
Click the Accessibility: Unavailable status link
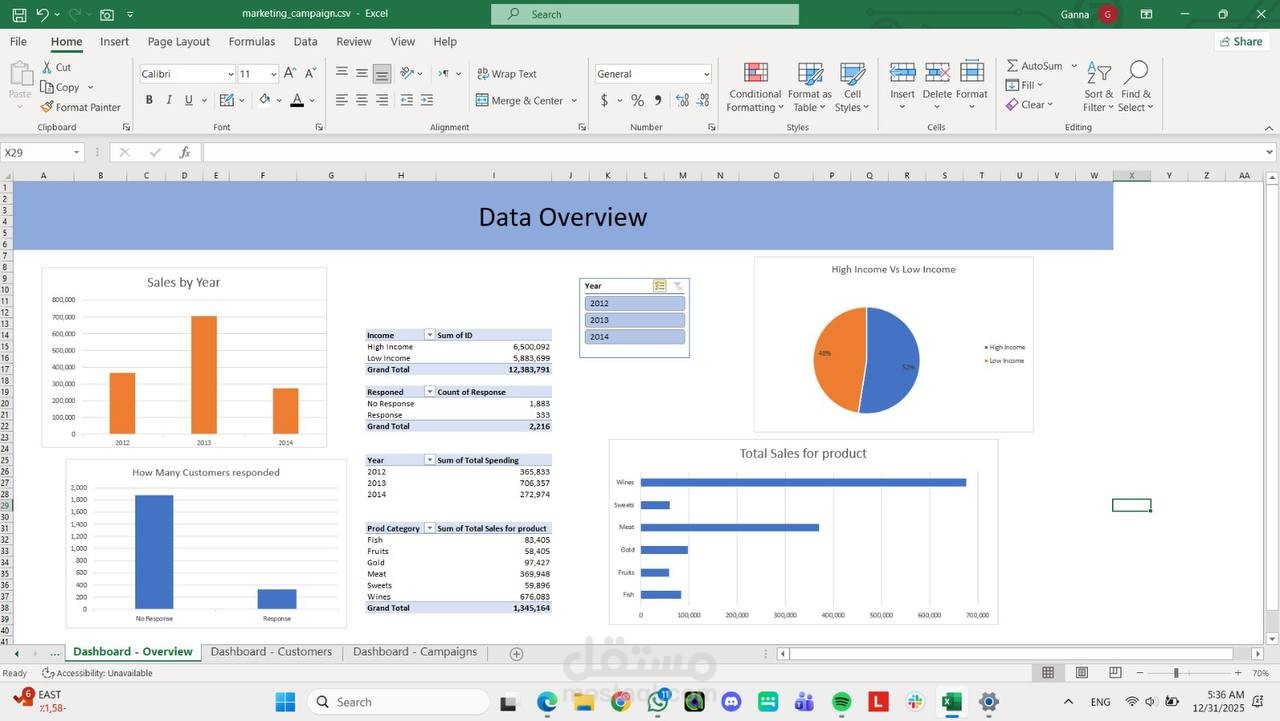(x=100, y=673)
